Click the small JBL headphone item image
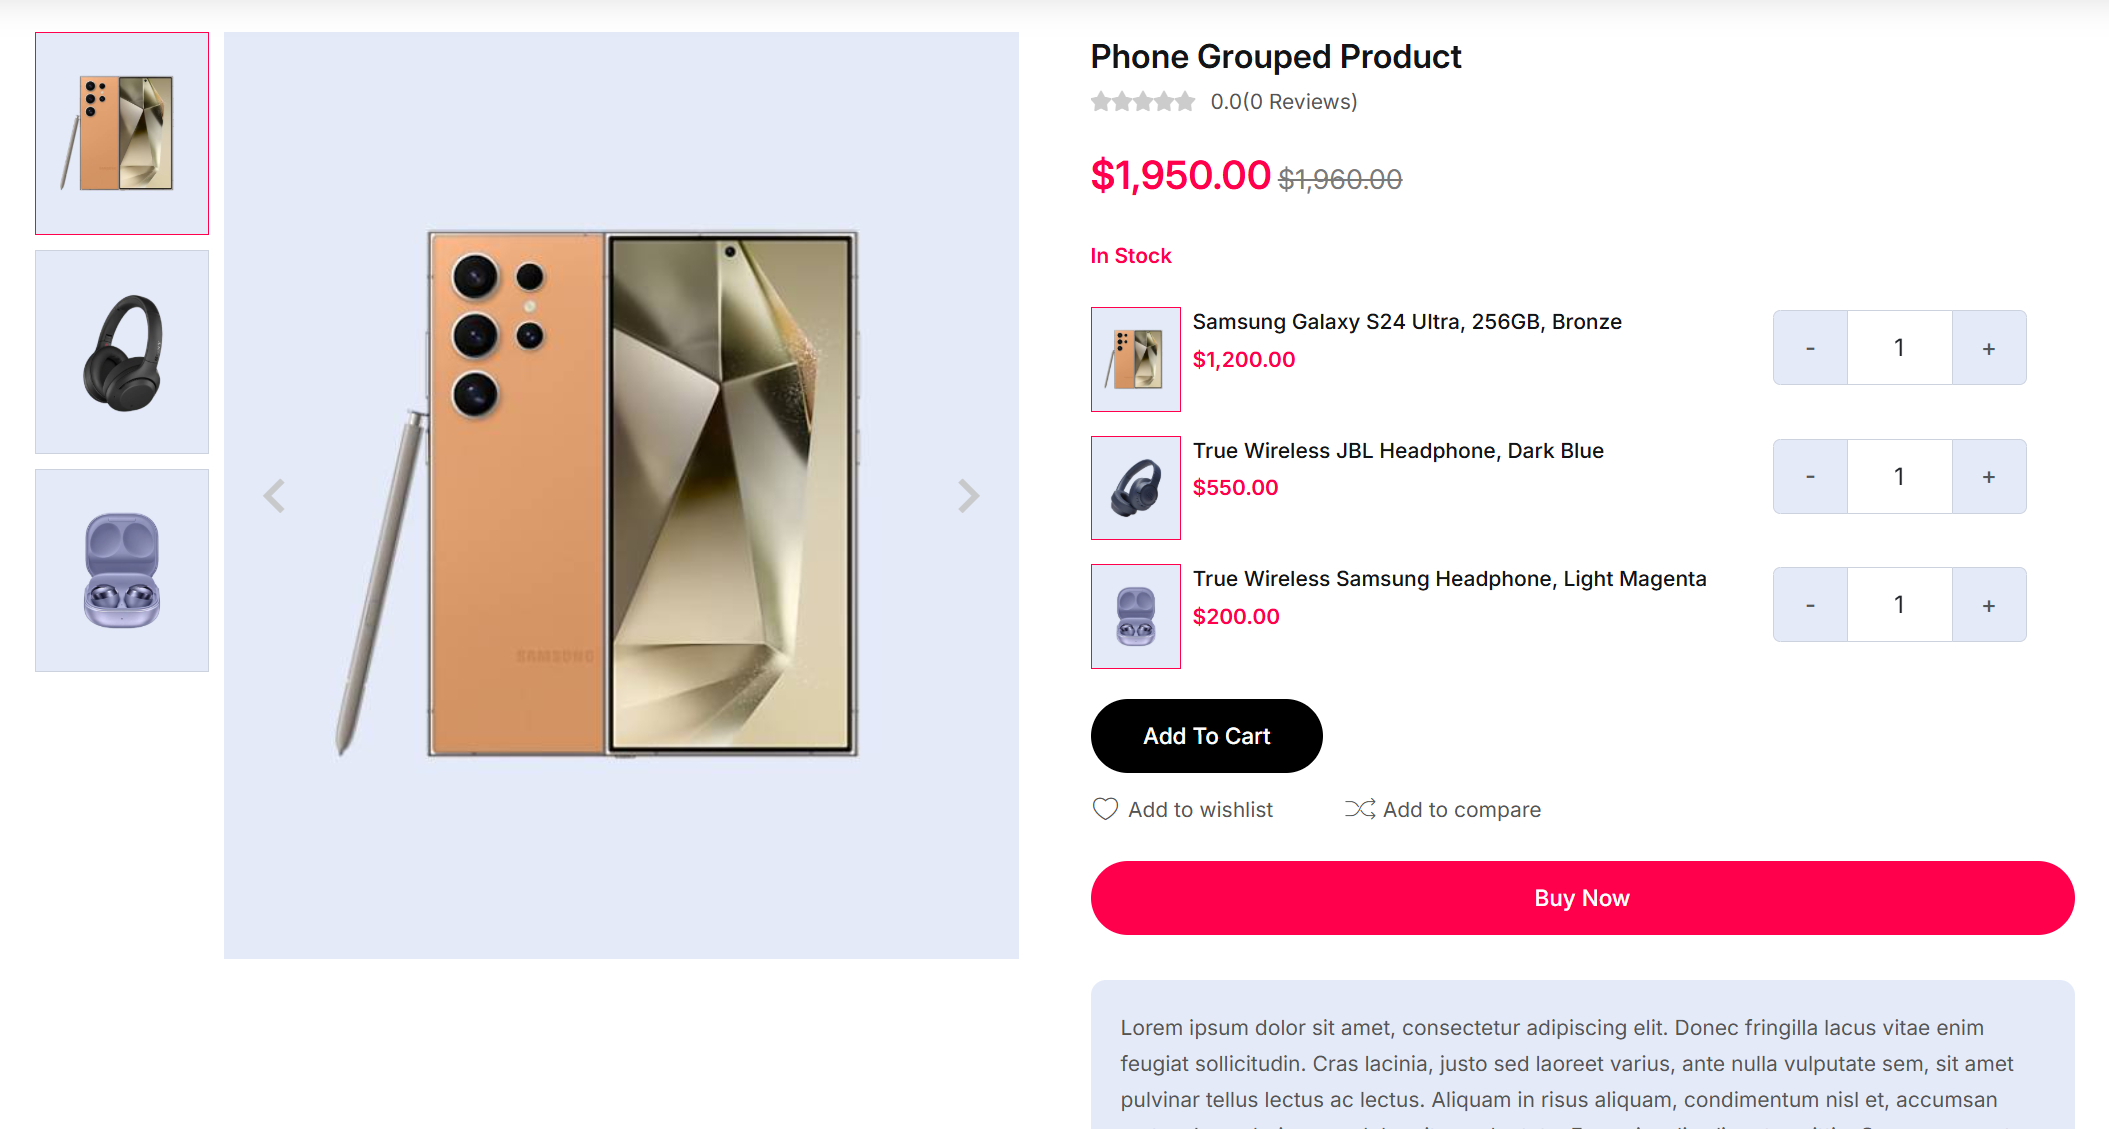 point(1135,488)
